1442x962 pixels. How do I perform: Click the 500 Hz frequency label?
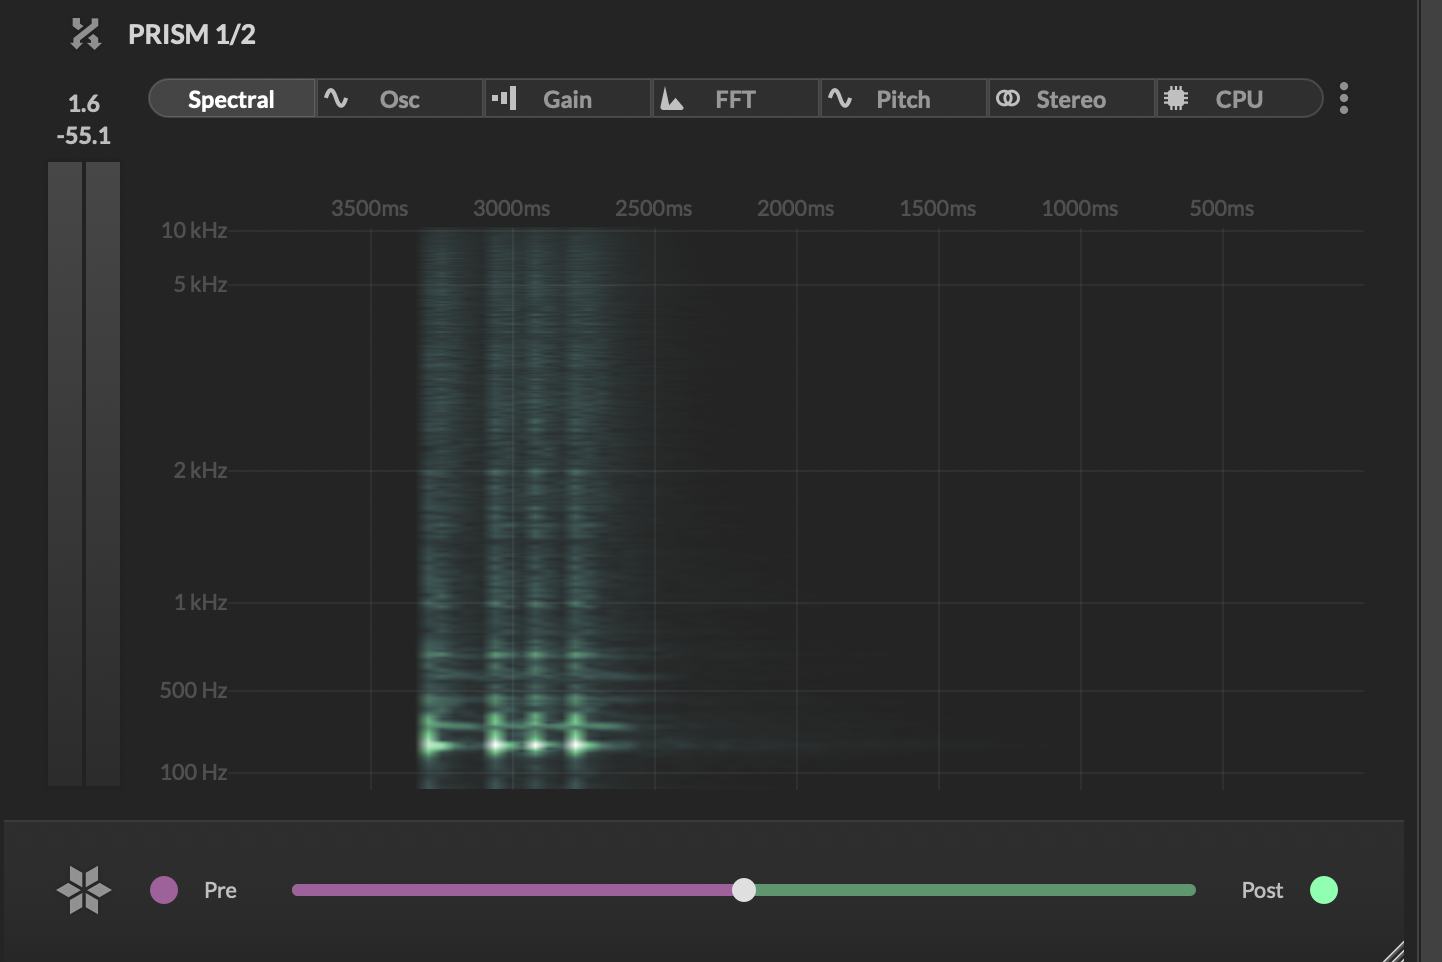(194, 690)
